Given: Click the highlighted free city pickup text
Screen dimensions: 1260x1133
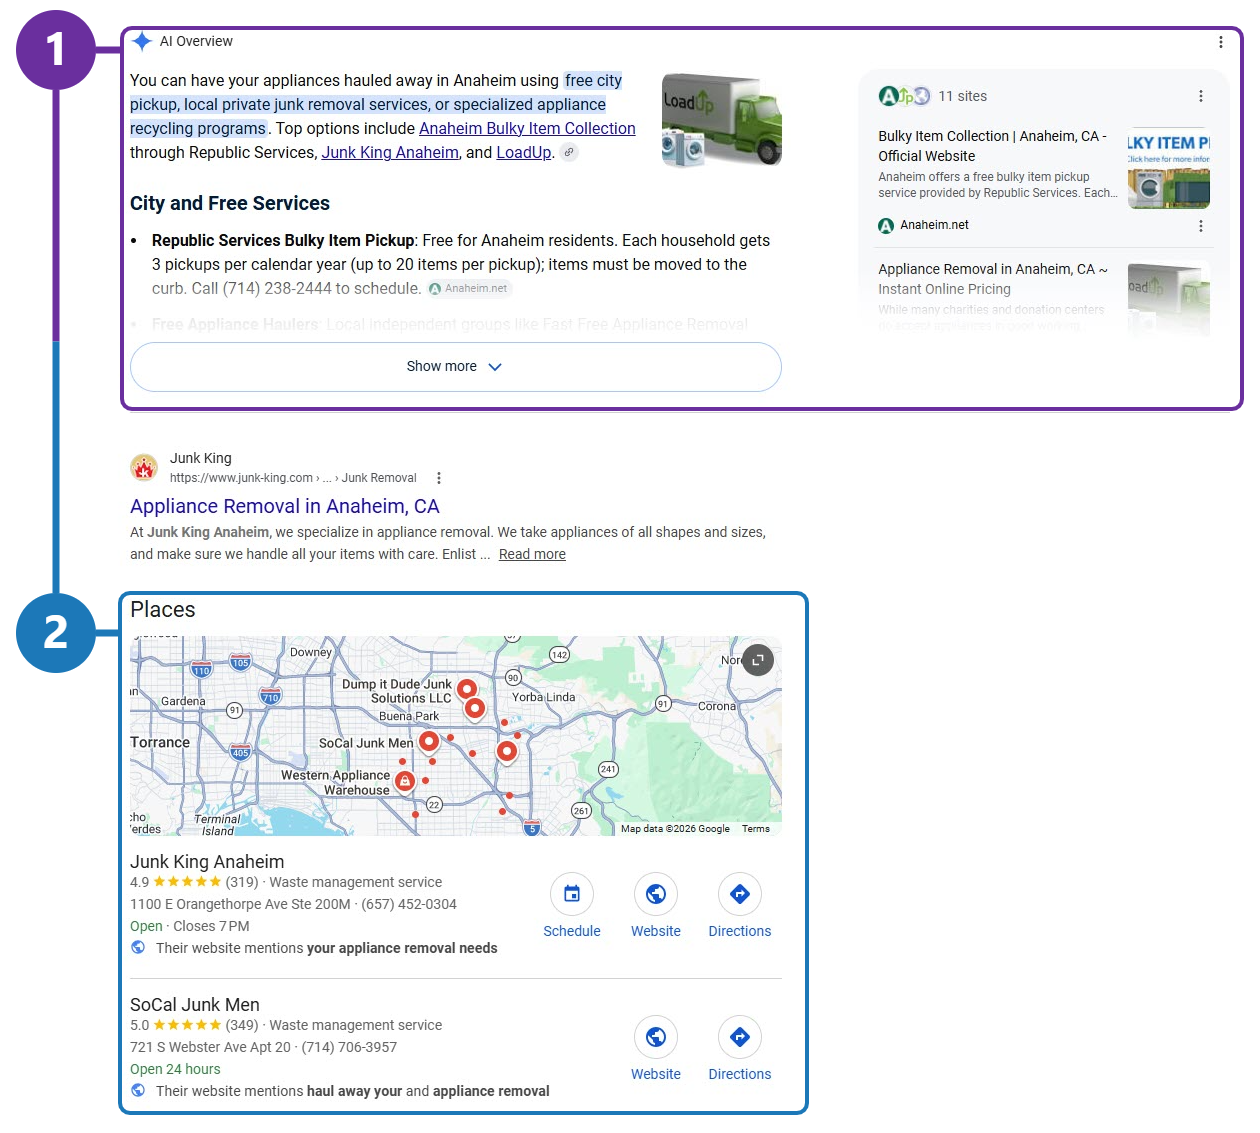Looking at the screenshot, I should tap(376, 104).
